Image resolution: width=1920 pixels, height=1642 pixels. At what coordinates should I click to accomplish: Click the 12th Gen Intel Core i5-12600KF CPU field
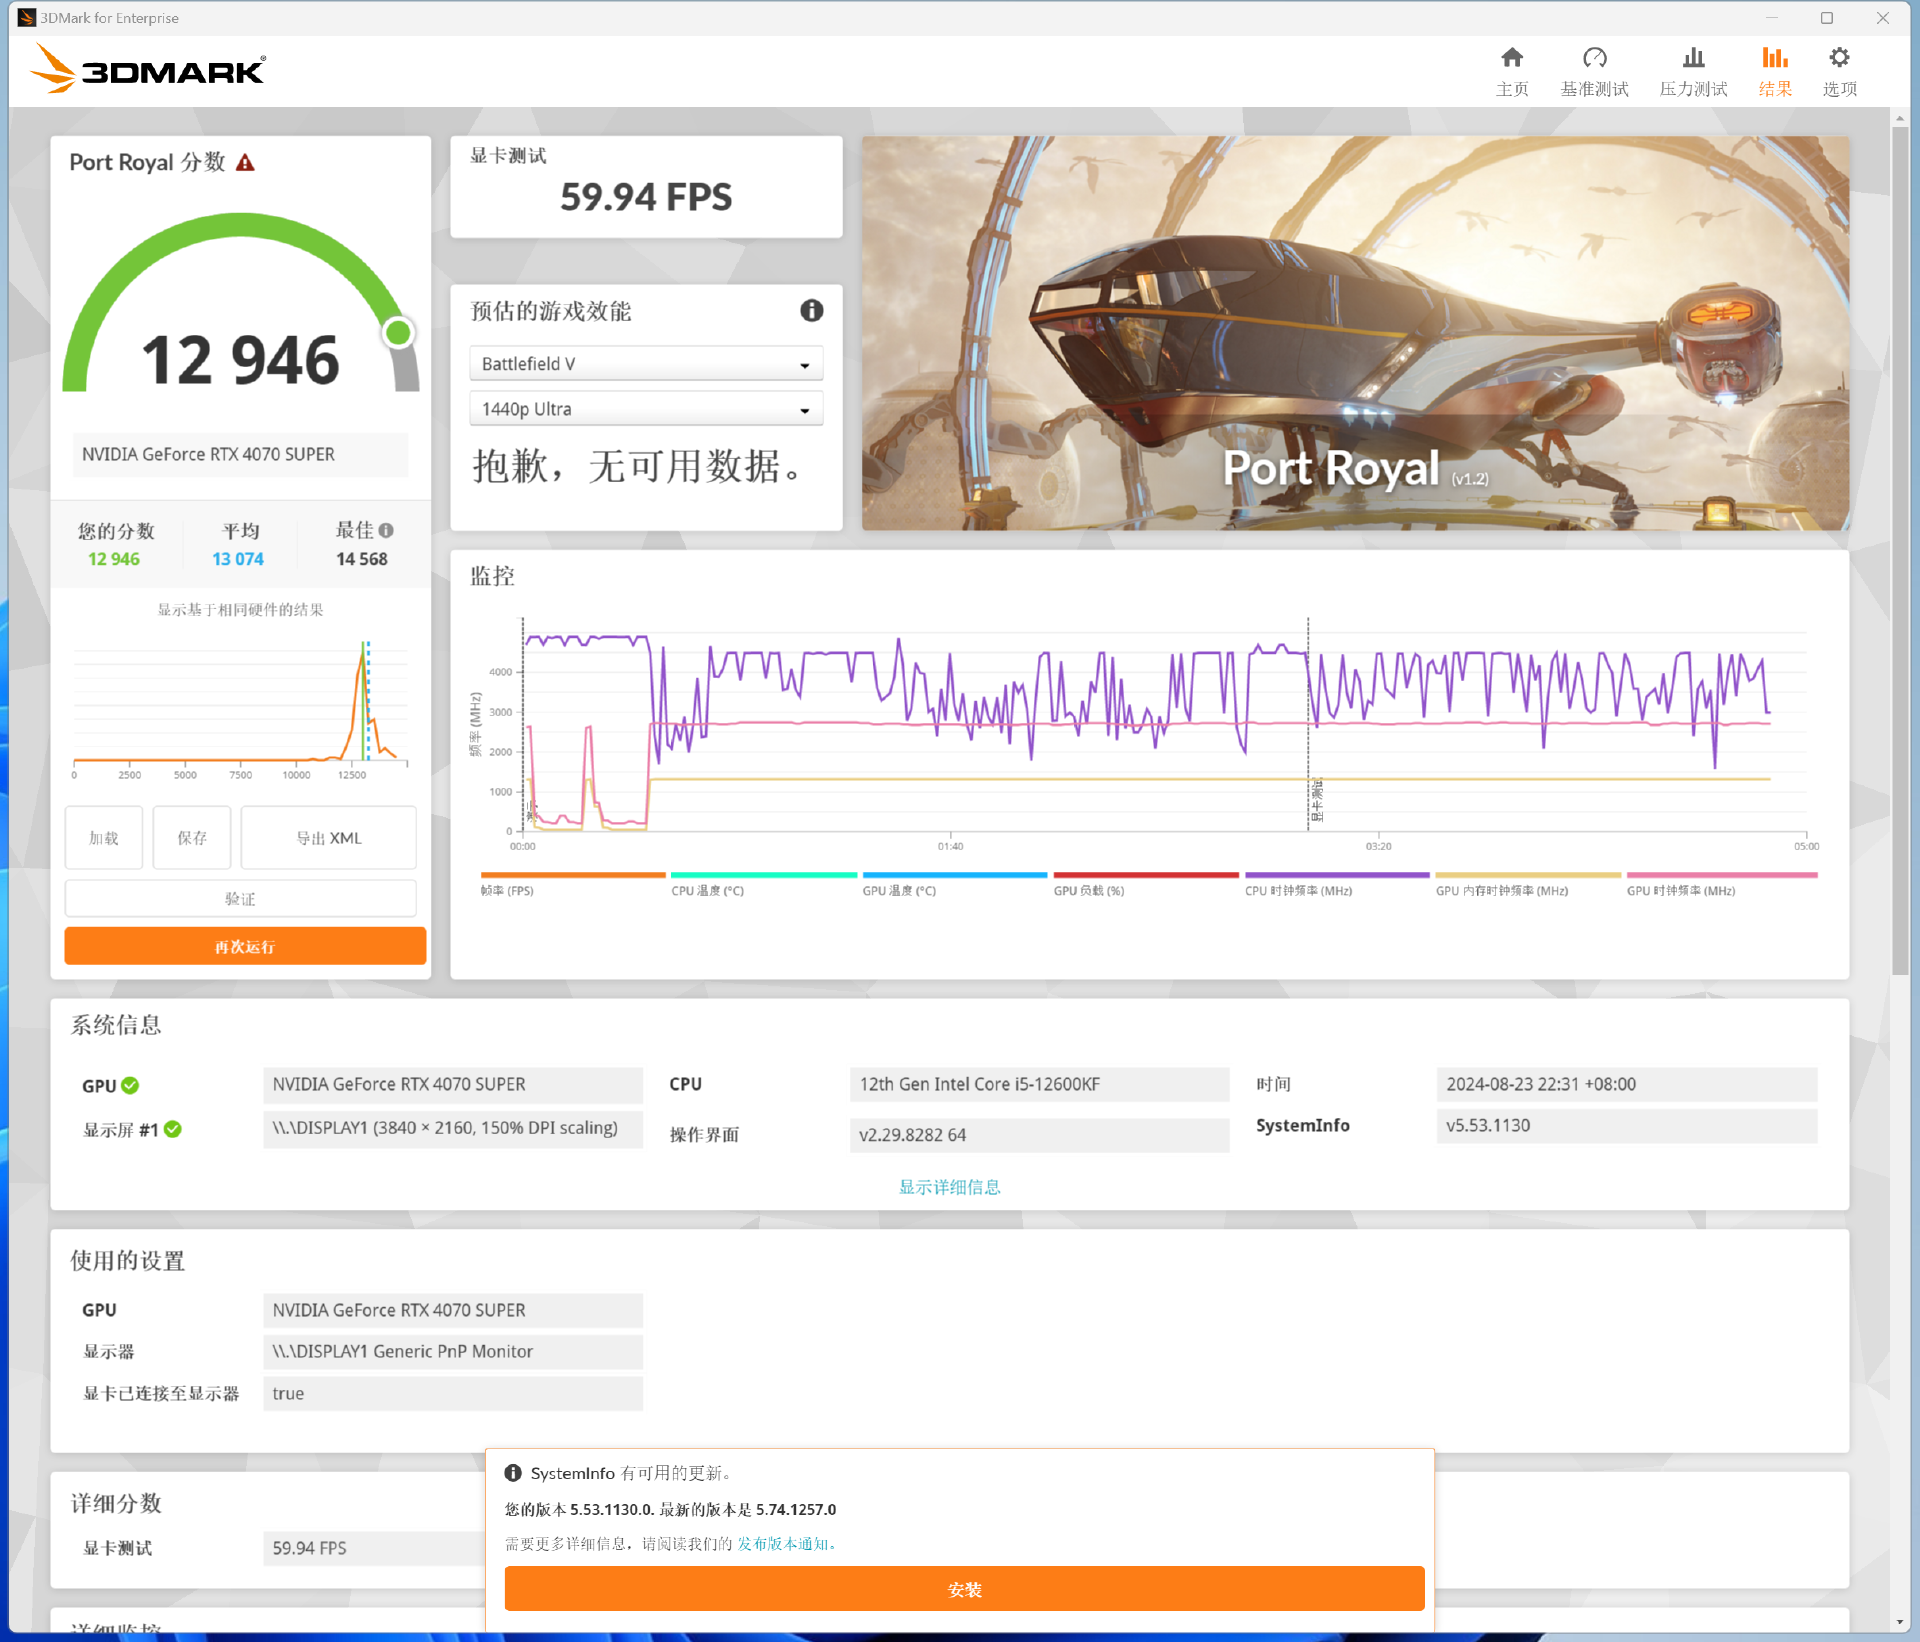pyautogui.click(x=1039, y=1084)
